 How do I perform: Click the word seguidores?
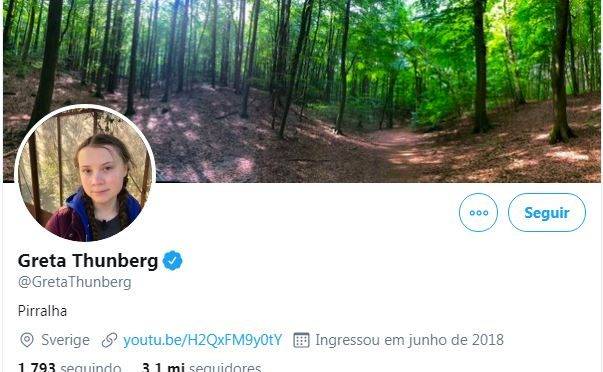(225, 367)
